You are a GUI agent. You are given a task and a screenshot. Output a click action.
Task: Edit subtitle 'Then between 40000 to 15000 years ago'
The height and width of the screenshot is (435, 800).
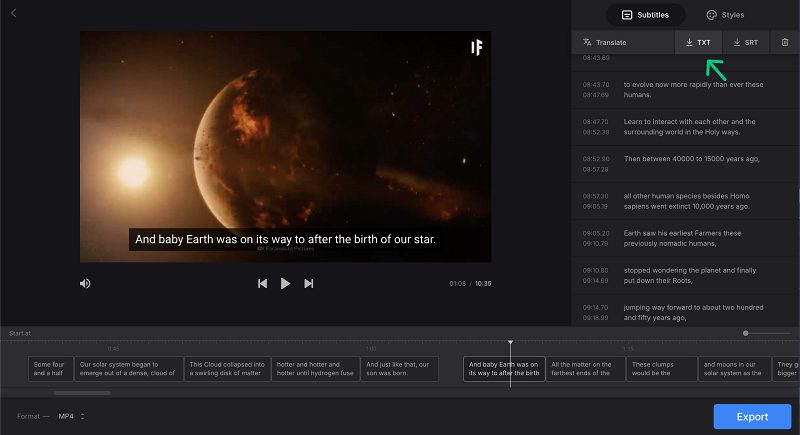click(x=691, y=159)
